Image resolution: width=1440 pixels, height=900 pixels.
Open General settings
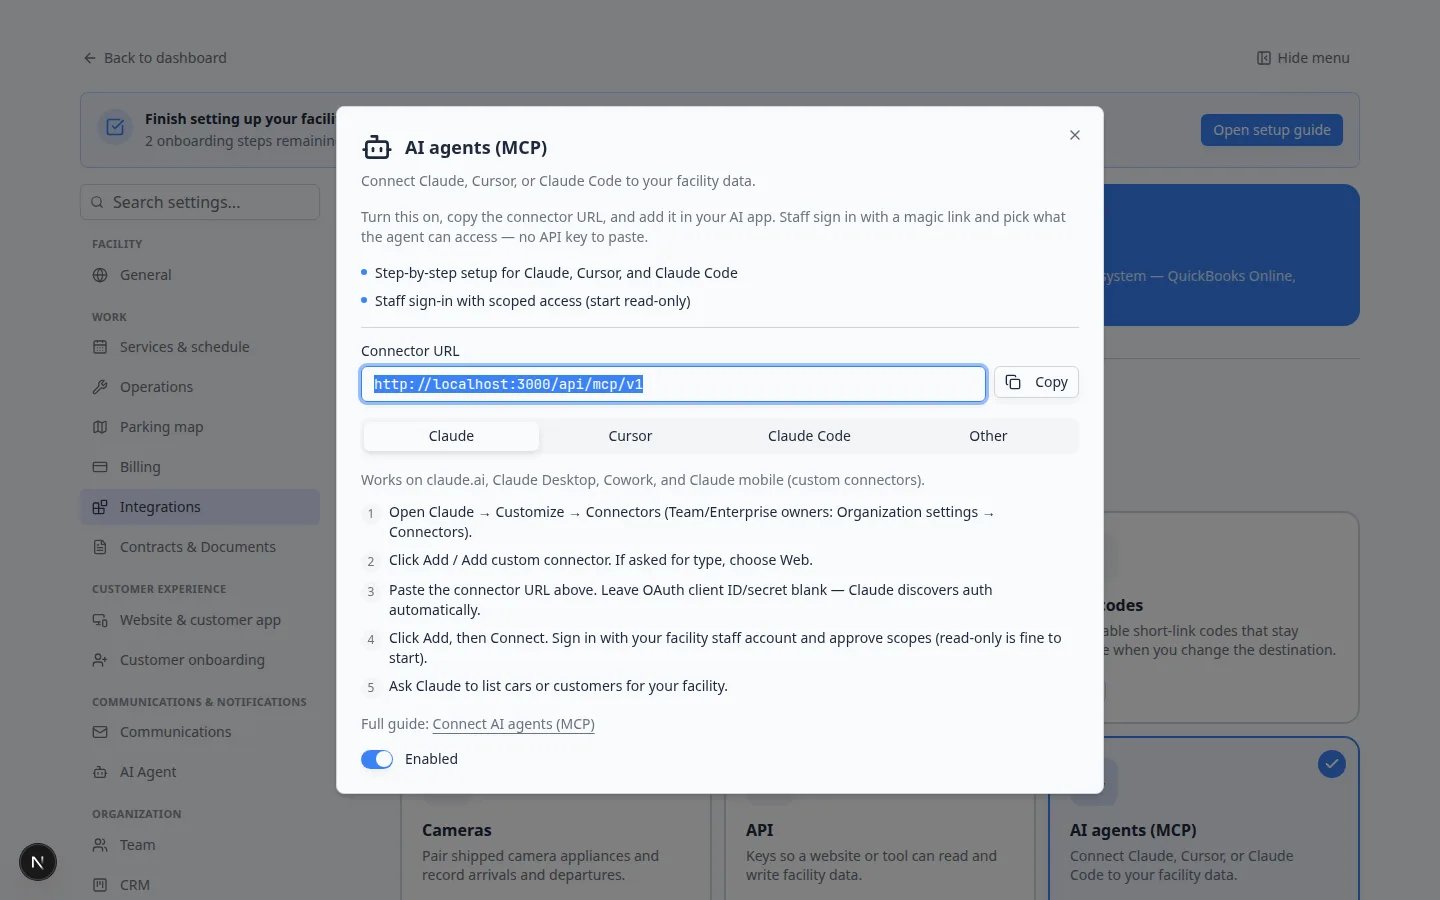tap(200, 275)
